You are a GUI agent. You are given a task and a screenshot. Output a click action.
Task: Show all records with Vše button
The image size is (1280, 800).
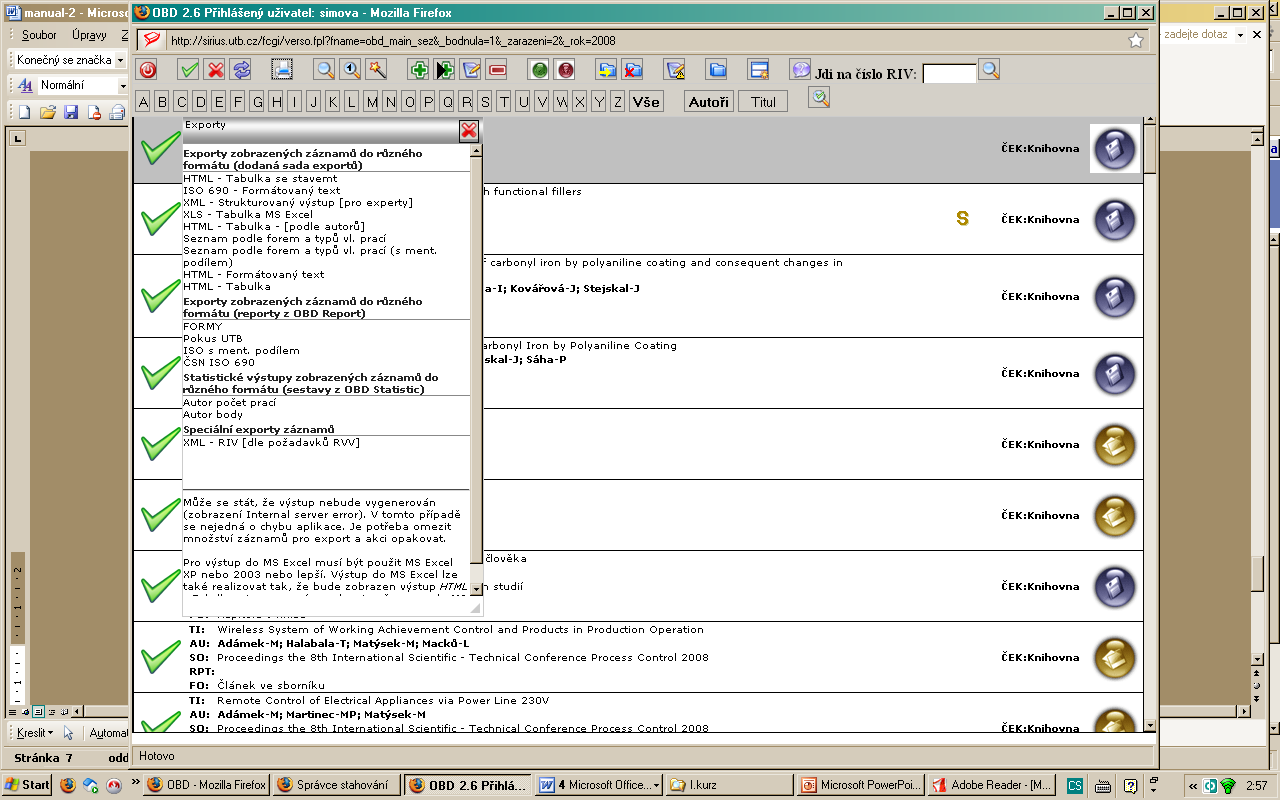[x=647, y=102]
